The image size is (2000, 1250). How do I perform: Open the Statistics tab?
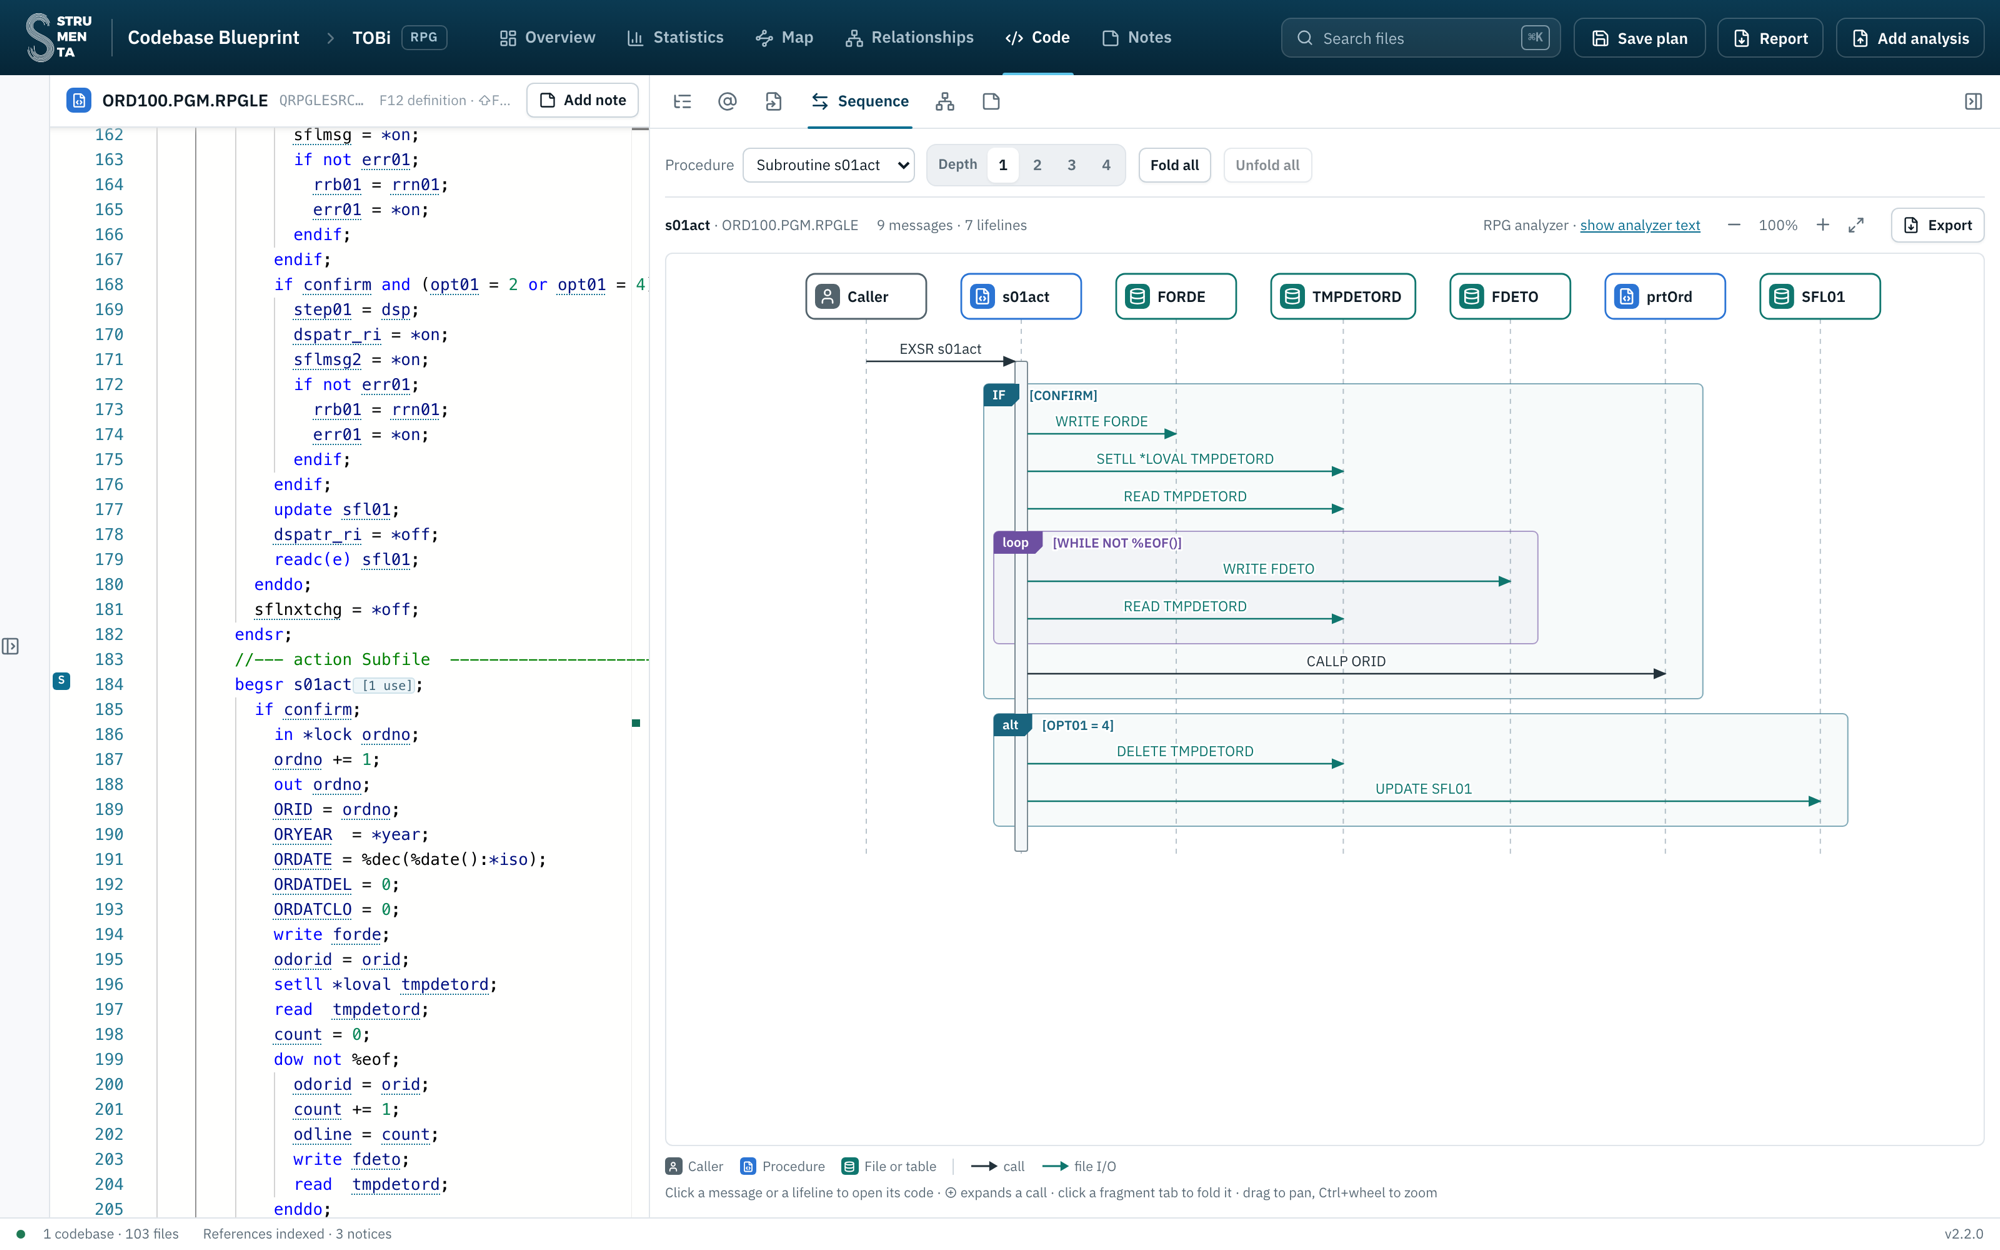[x=675, y=37]
